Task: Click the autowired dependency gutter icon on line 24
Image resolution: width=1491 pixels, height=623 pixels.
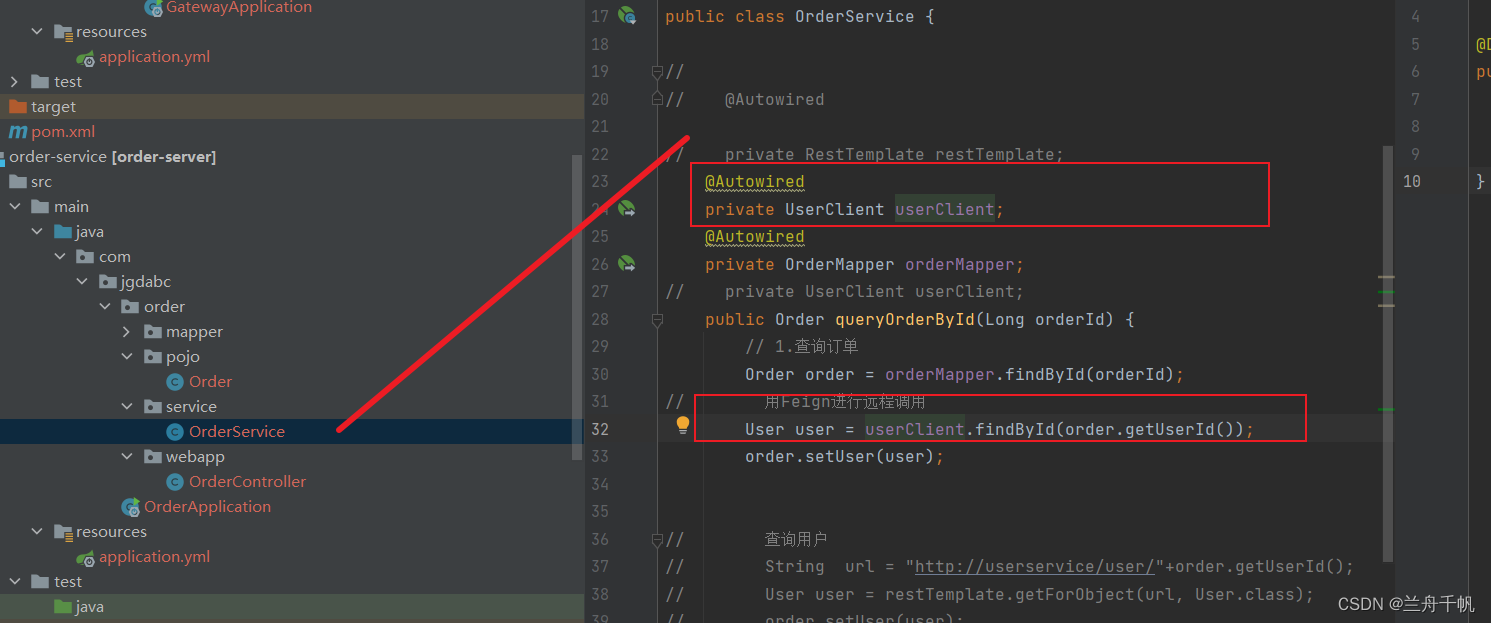Action: (627, 209)
